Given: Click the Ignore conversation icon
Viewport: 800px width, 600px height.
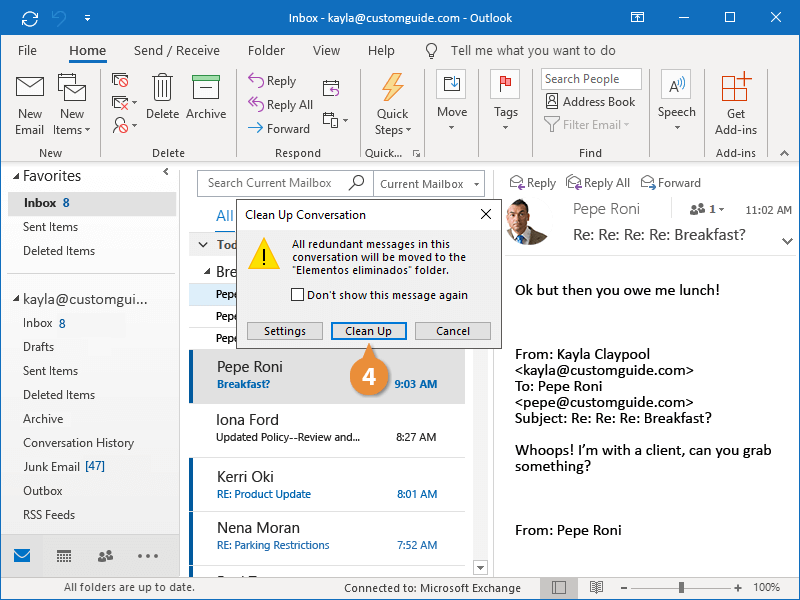Looking at the screenshot, I should tap(120, 80).
